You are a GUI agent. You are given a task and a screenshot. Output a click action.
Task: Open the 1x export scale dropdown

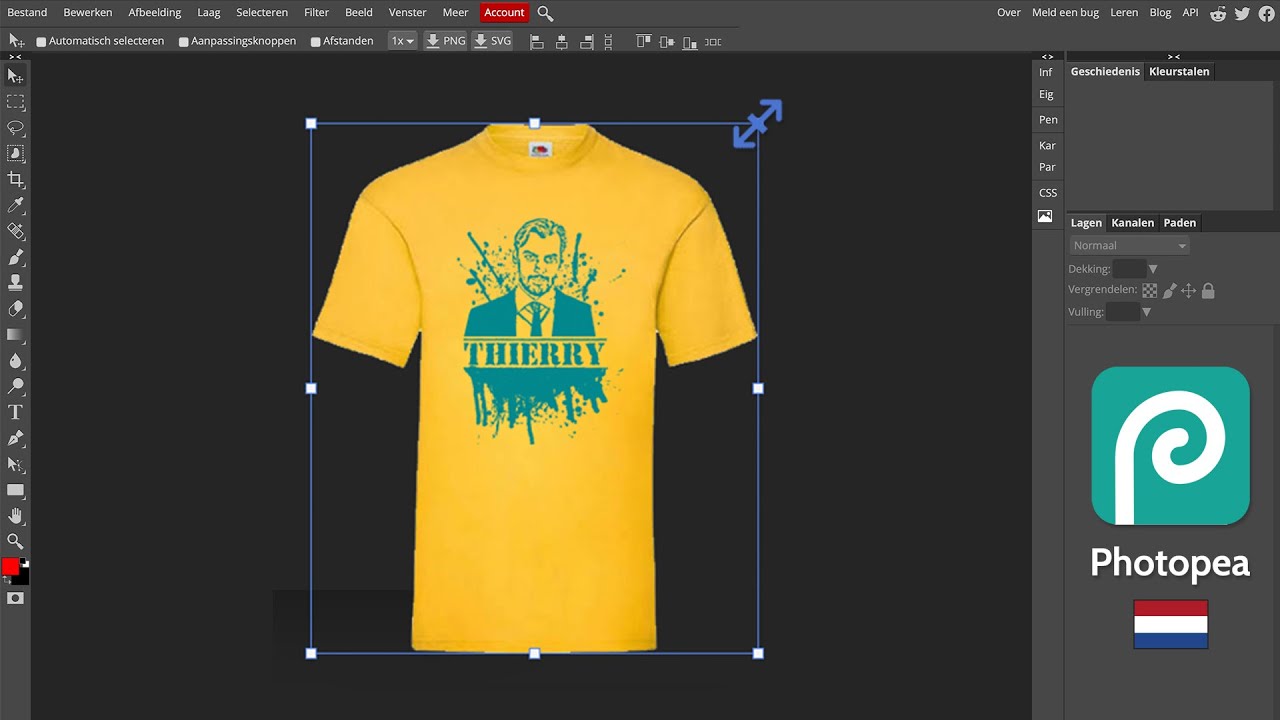tap(402, 41)
